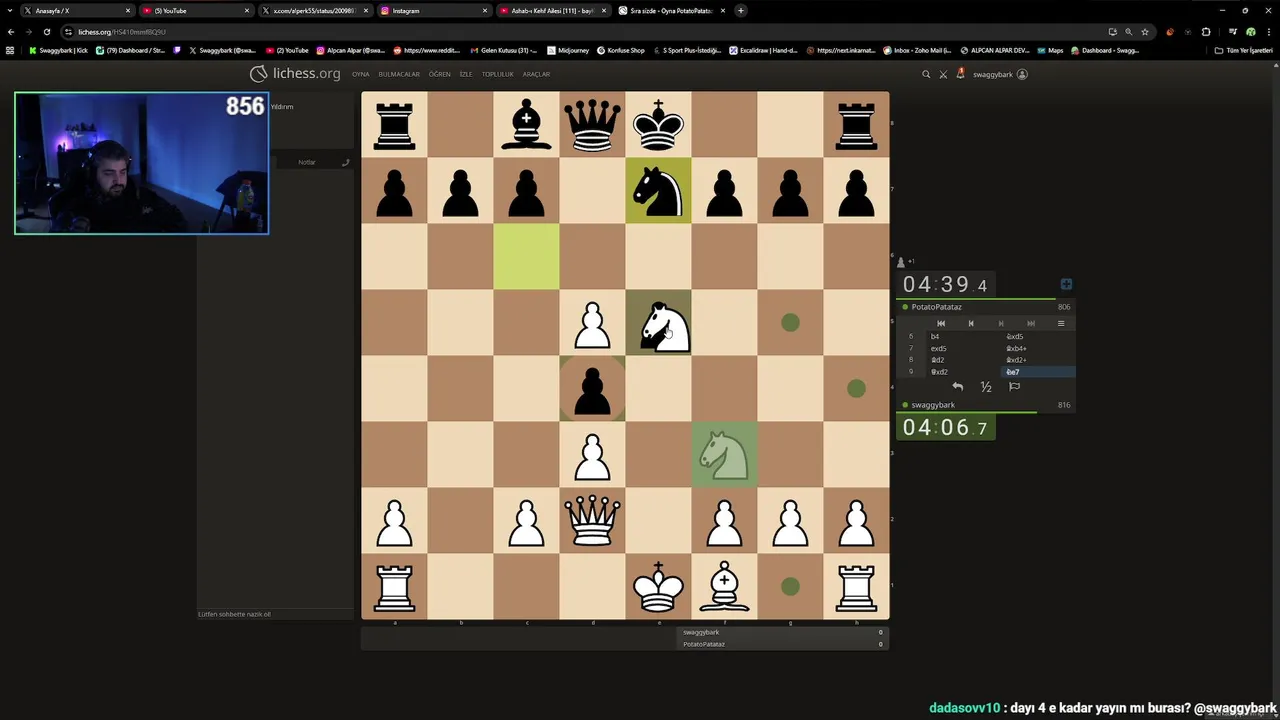Open the ARAÇLAR menu
The width and height of the screenshot is (1280, 720).
click(536, 74)
